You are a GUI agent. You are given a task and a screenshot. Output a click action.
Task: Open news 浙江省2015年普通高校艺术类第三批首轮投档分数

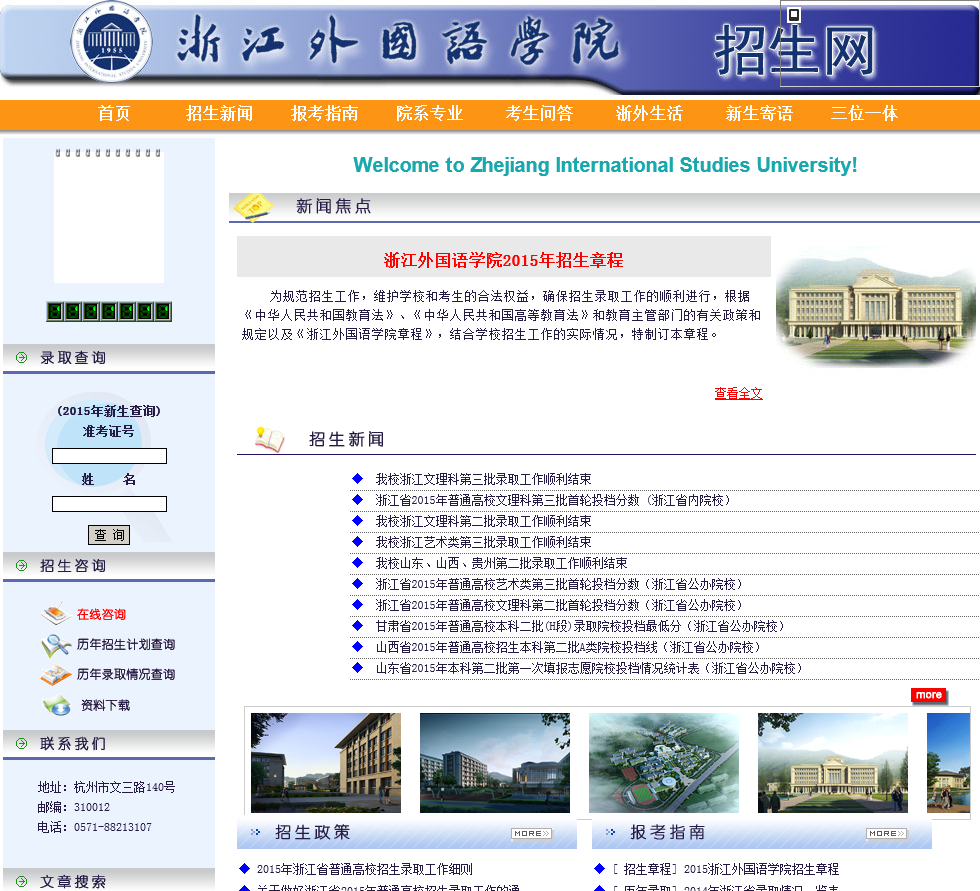(x=559, y=584)
